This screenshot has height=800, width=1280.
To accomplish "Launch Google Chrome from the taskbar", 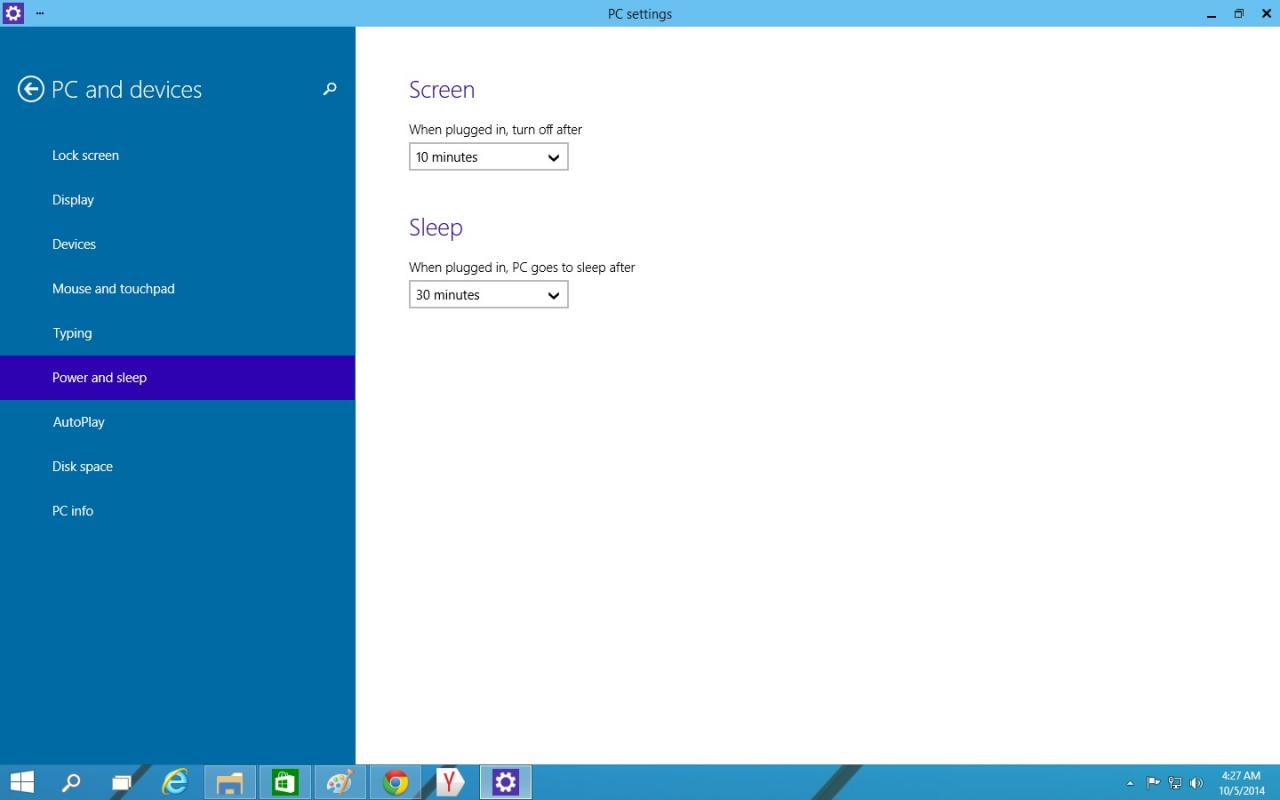I will pos(396,782).
